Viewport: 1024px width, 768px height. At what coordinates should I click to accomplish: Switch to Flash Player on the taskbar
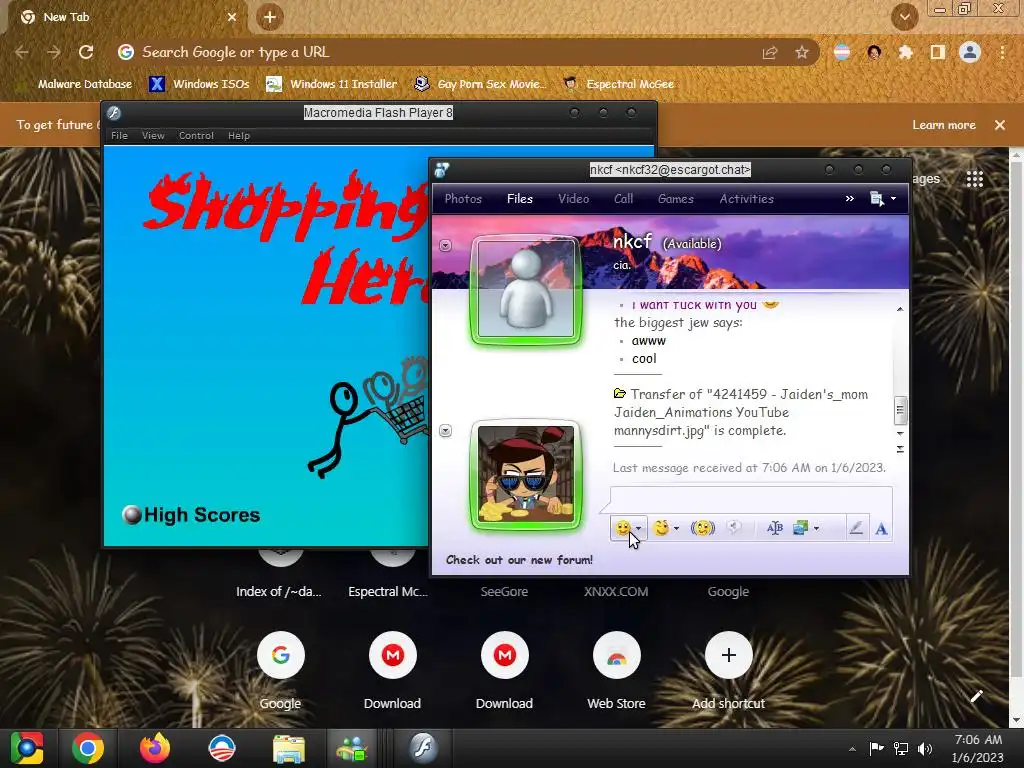pyautogui.click(x=423, y=748)
